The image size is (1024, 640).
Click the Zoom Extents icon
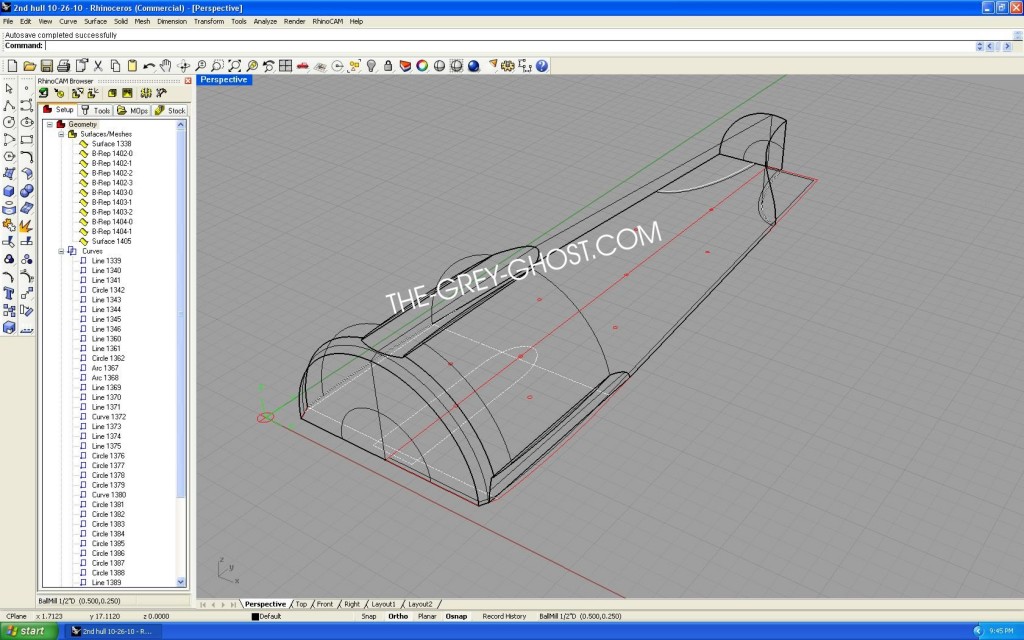(x=234, y=66)
